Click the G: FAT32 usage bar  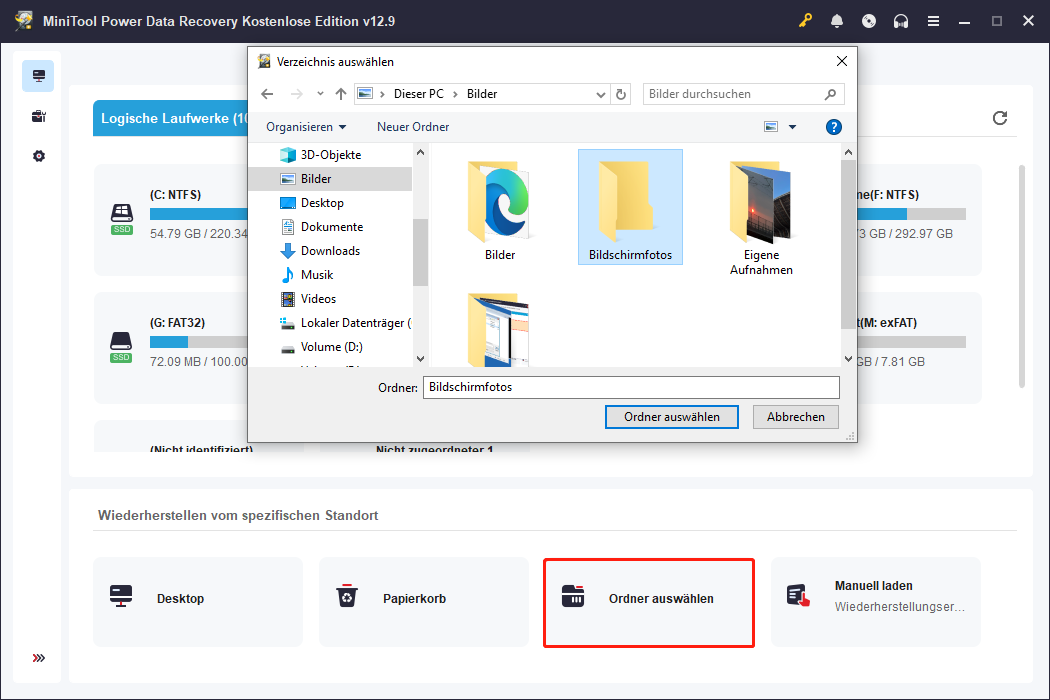tap(198, 342)
